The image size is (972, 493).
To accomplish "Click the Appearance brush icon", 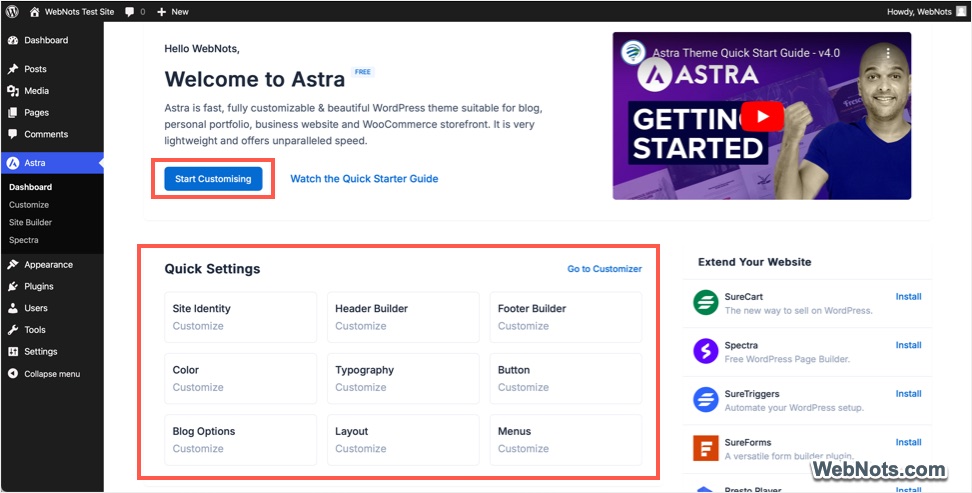I will tap(13, 265).
